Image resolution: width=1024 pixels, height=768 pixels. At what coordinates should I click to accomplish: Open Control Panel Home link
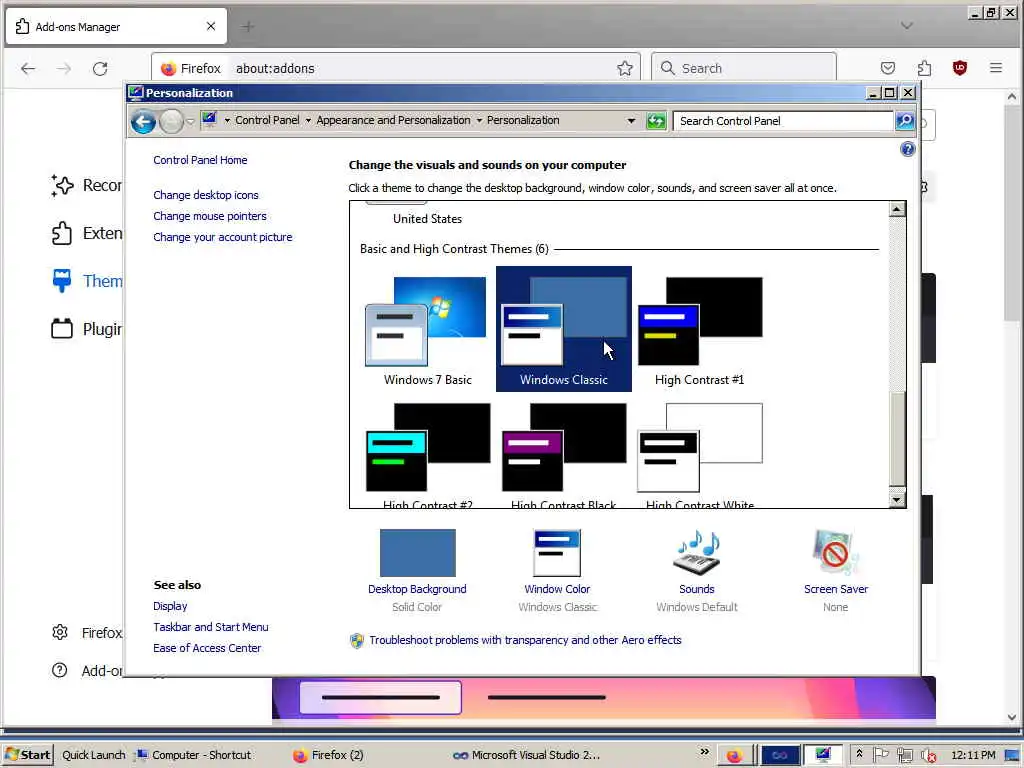coord(200,160)
